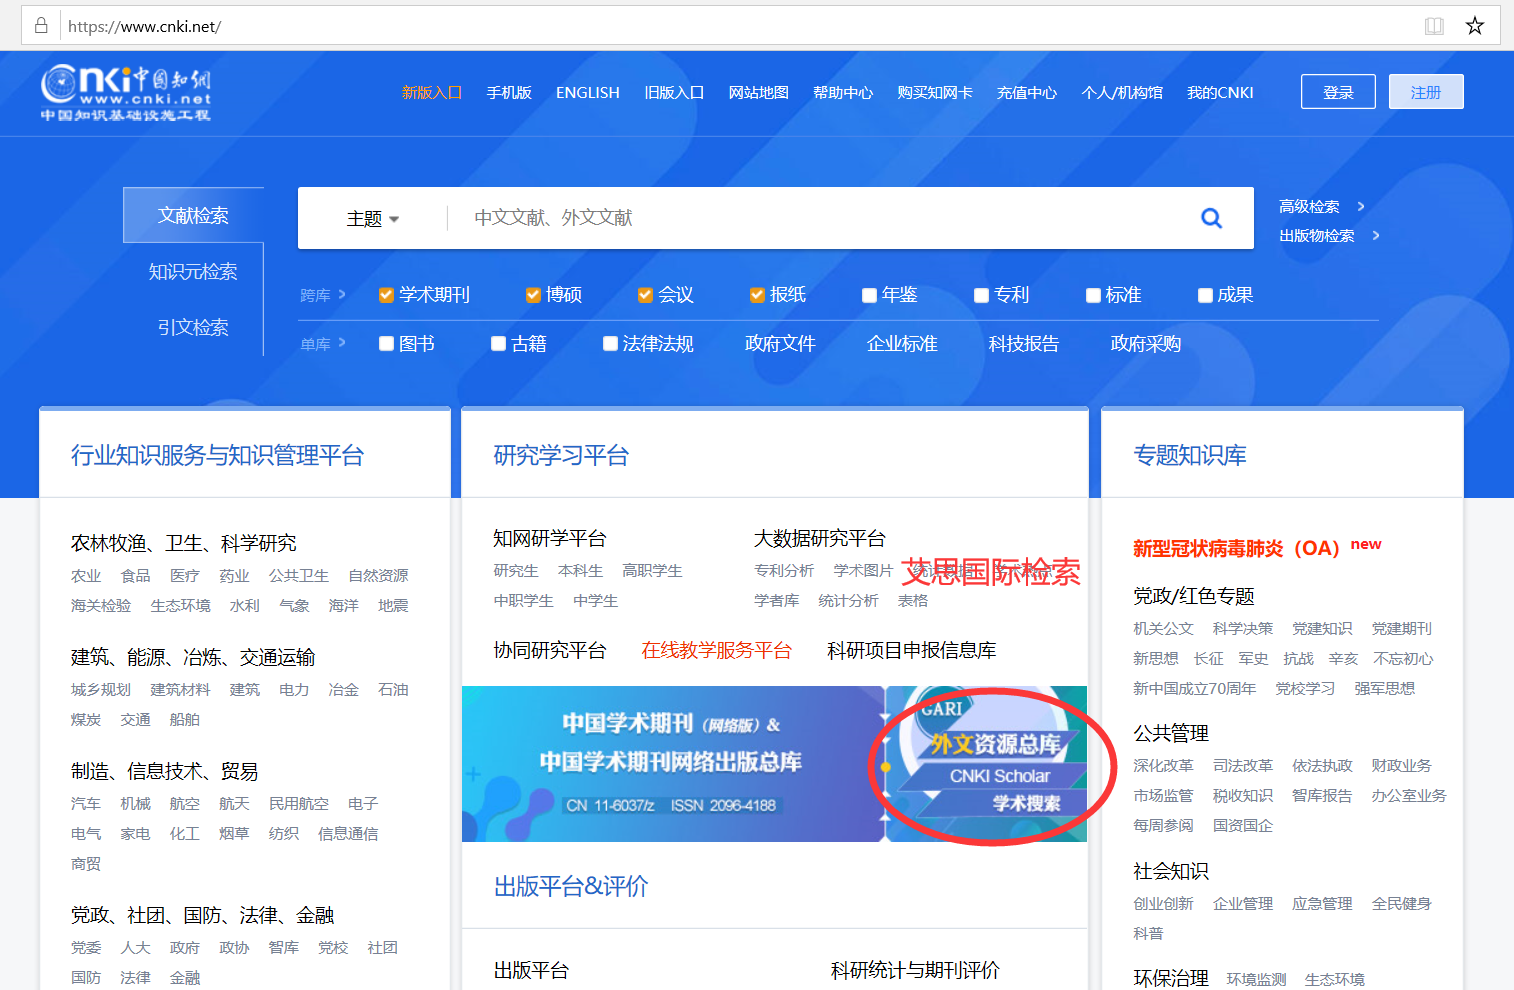
Task: Check the 古籍 checkbox
Action: click(498, 344)
